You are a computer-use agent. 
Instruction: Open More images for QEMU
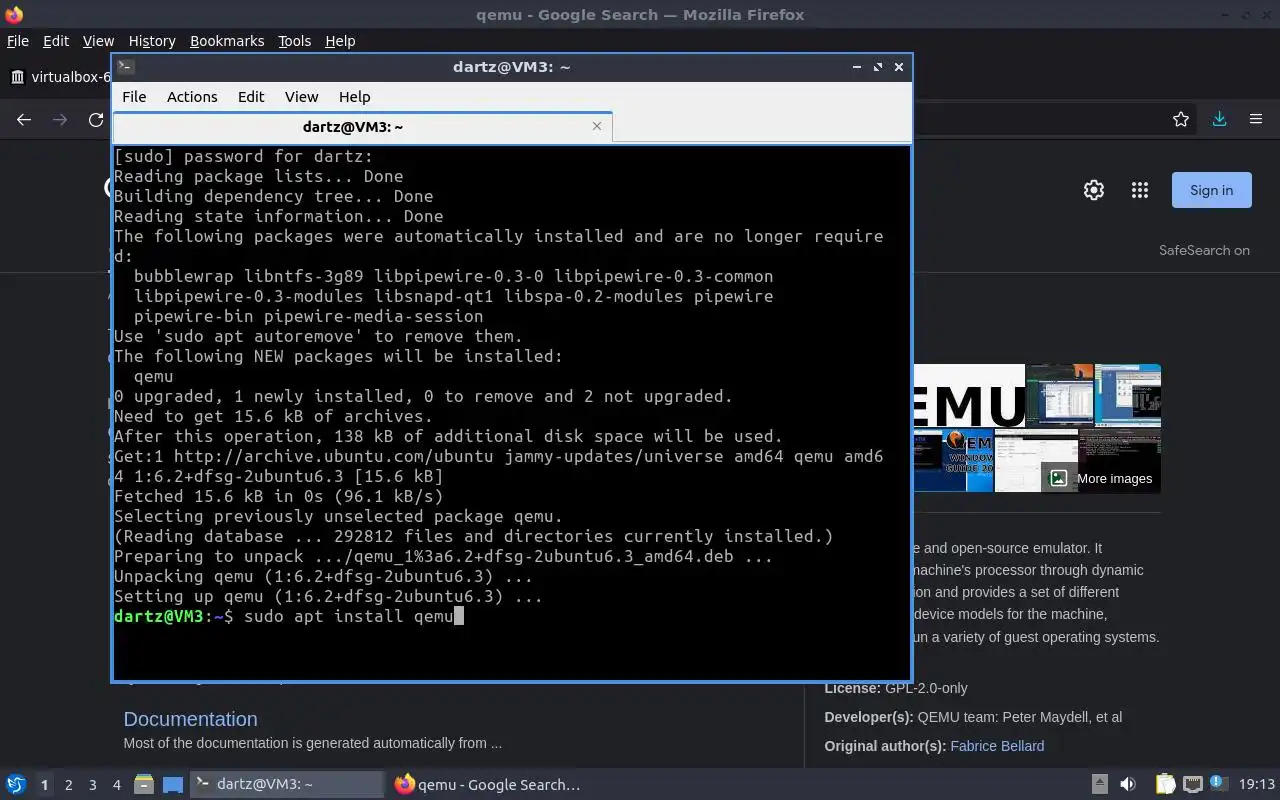point(1101,478)
